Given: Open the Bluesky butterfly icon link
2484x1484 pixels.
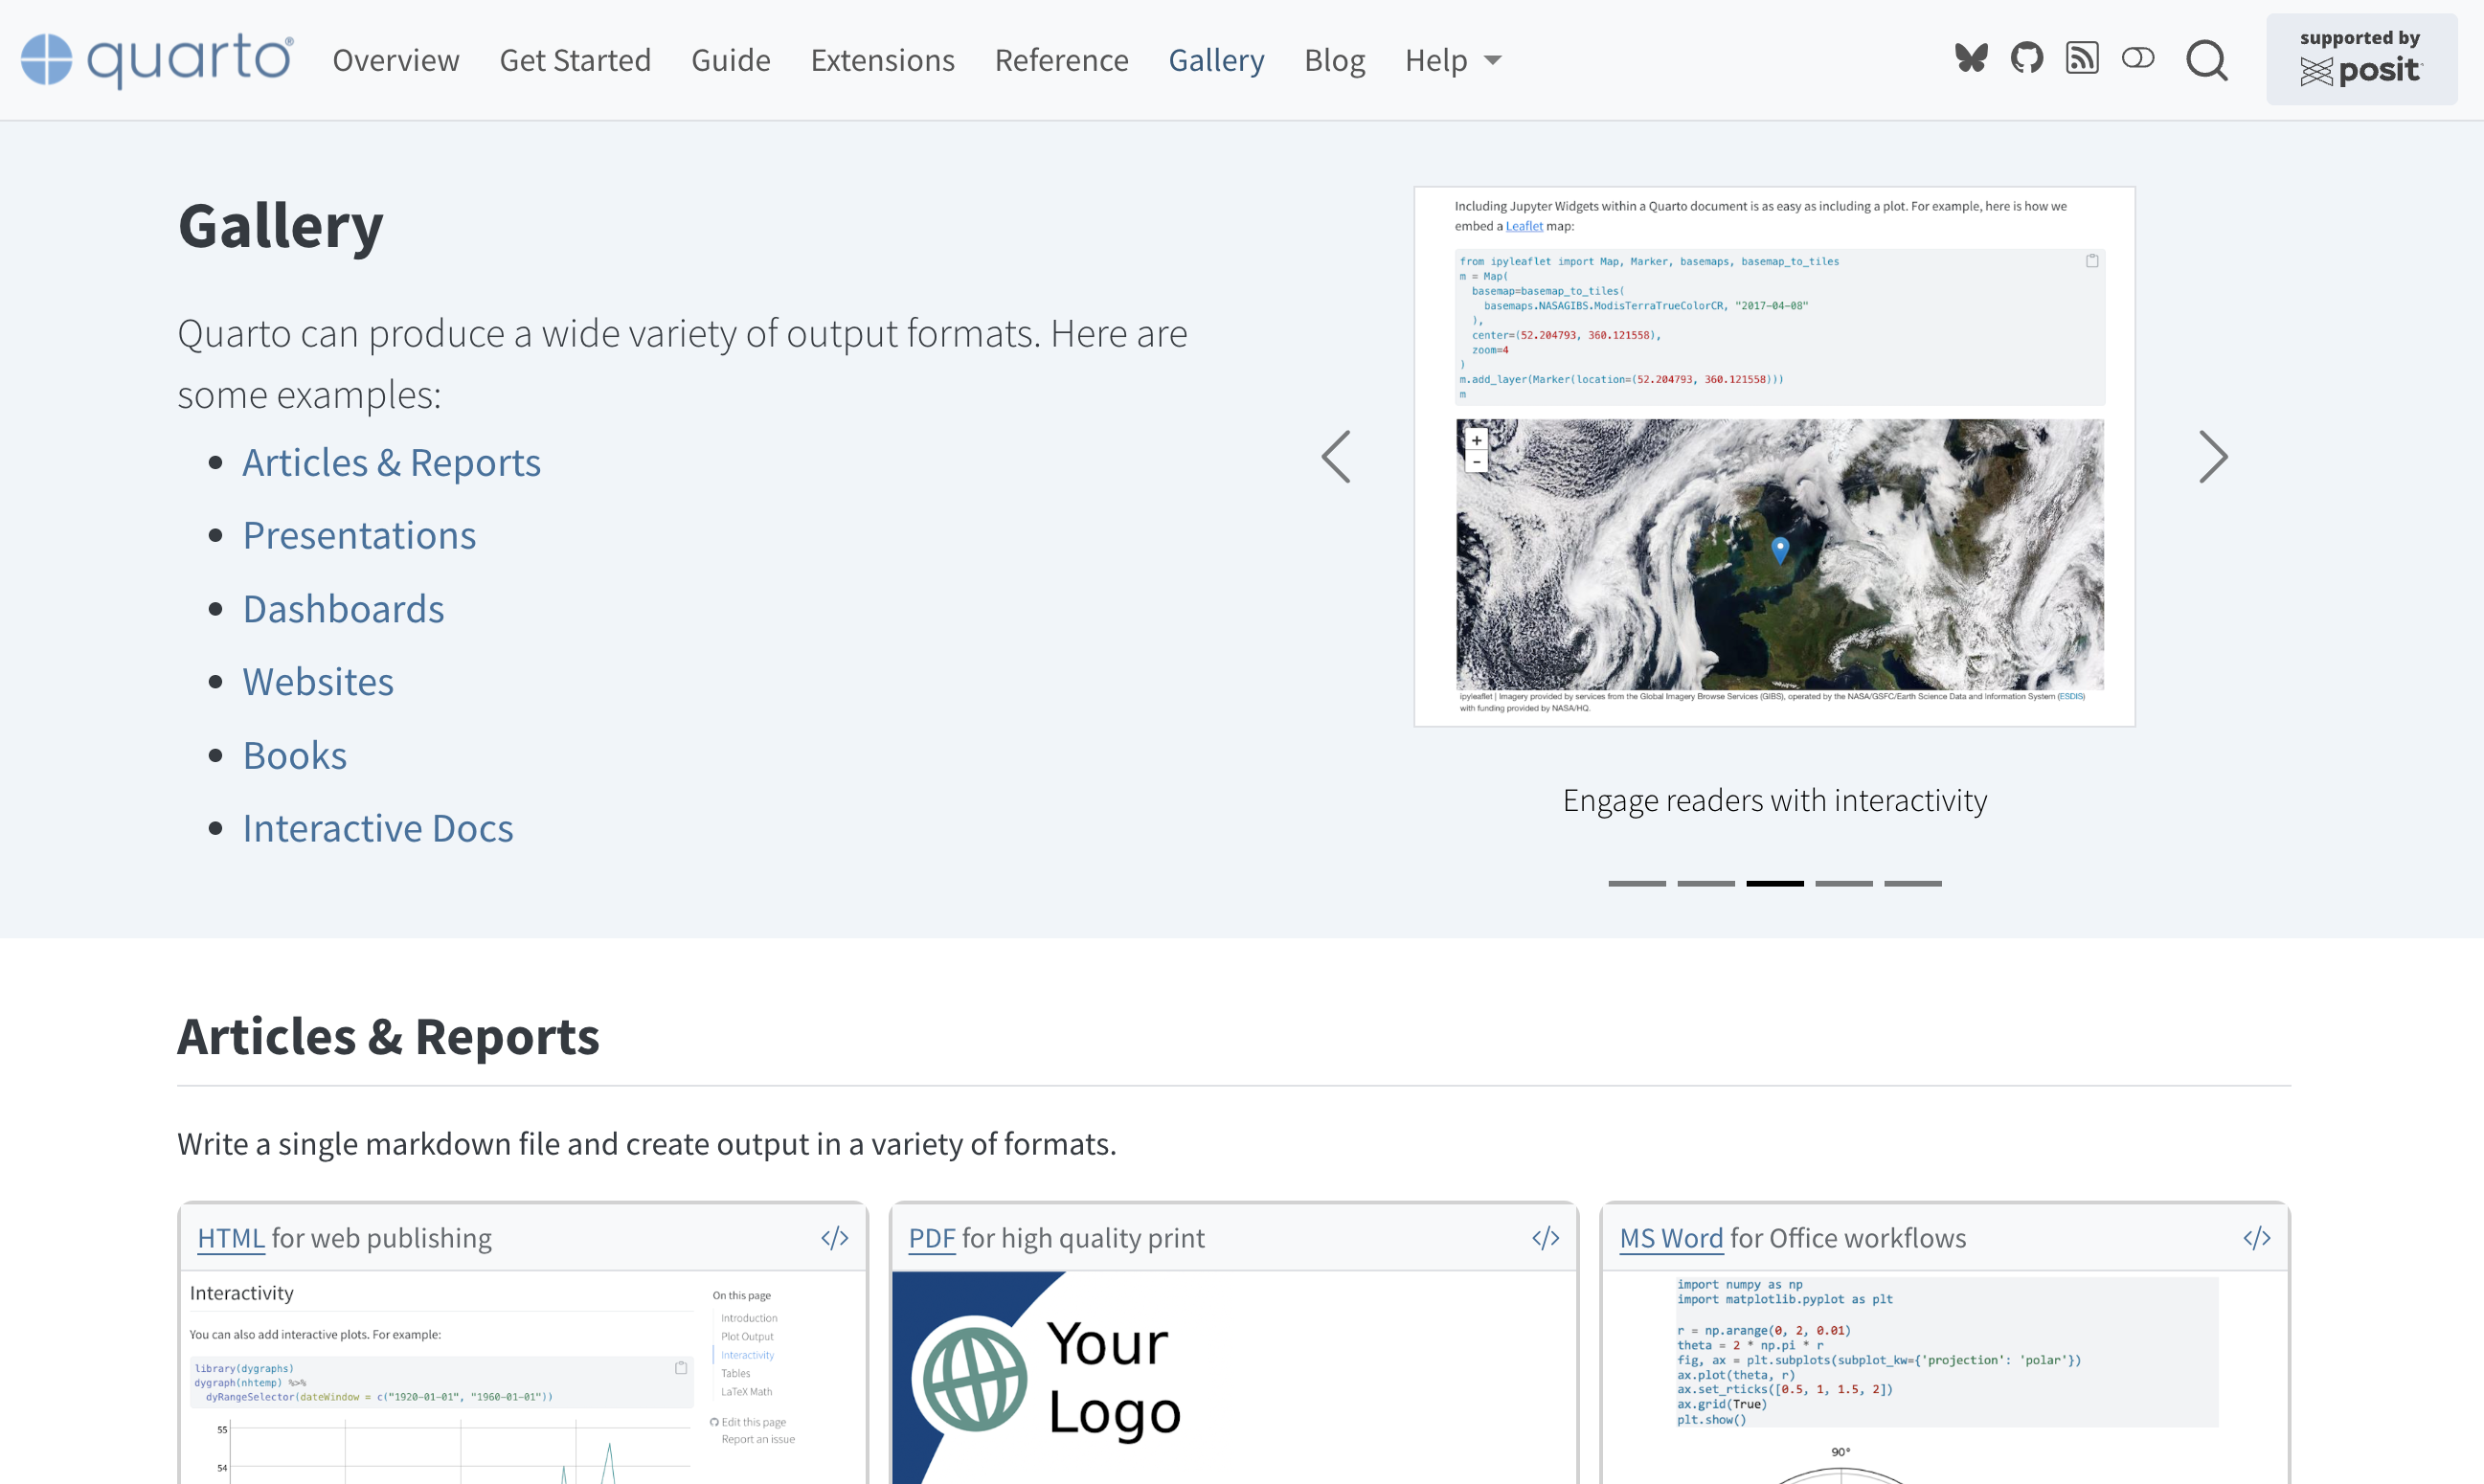Looking at the screenshot, I should 1971,58.
